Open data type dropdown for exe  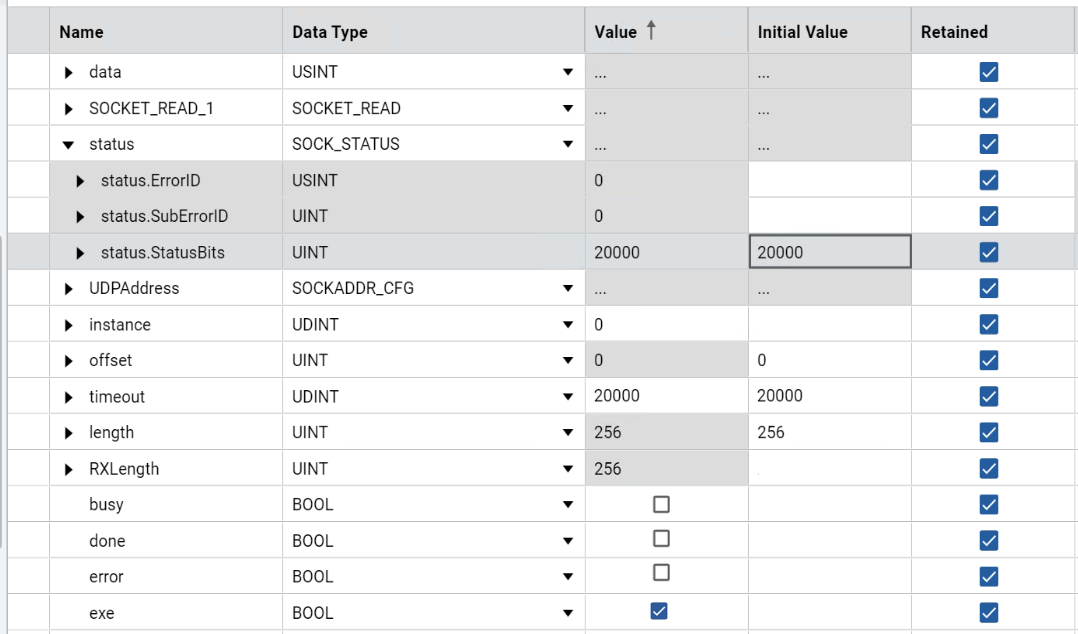568,613
